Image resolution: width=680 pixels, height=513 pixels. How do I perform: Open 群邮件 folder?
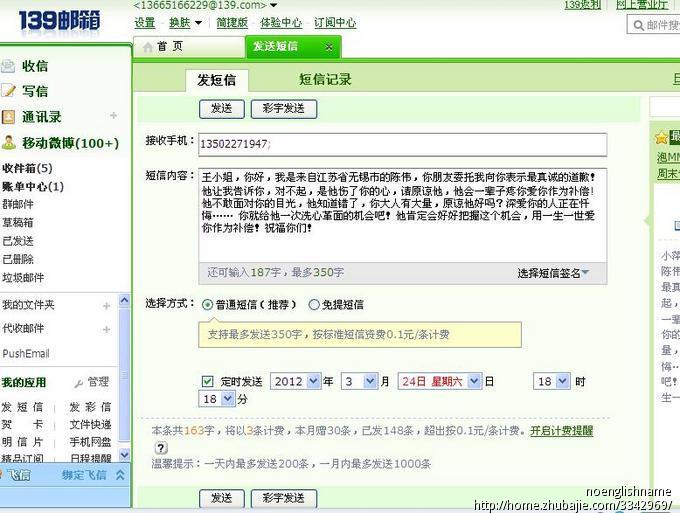click(18, 204)
